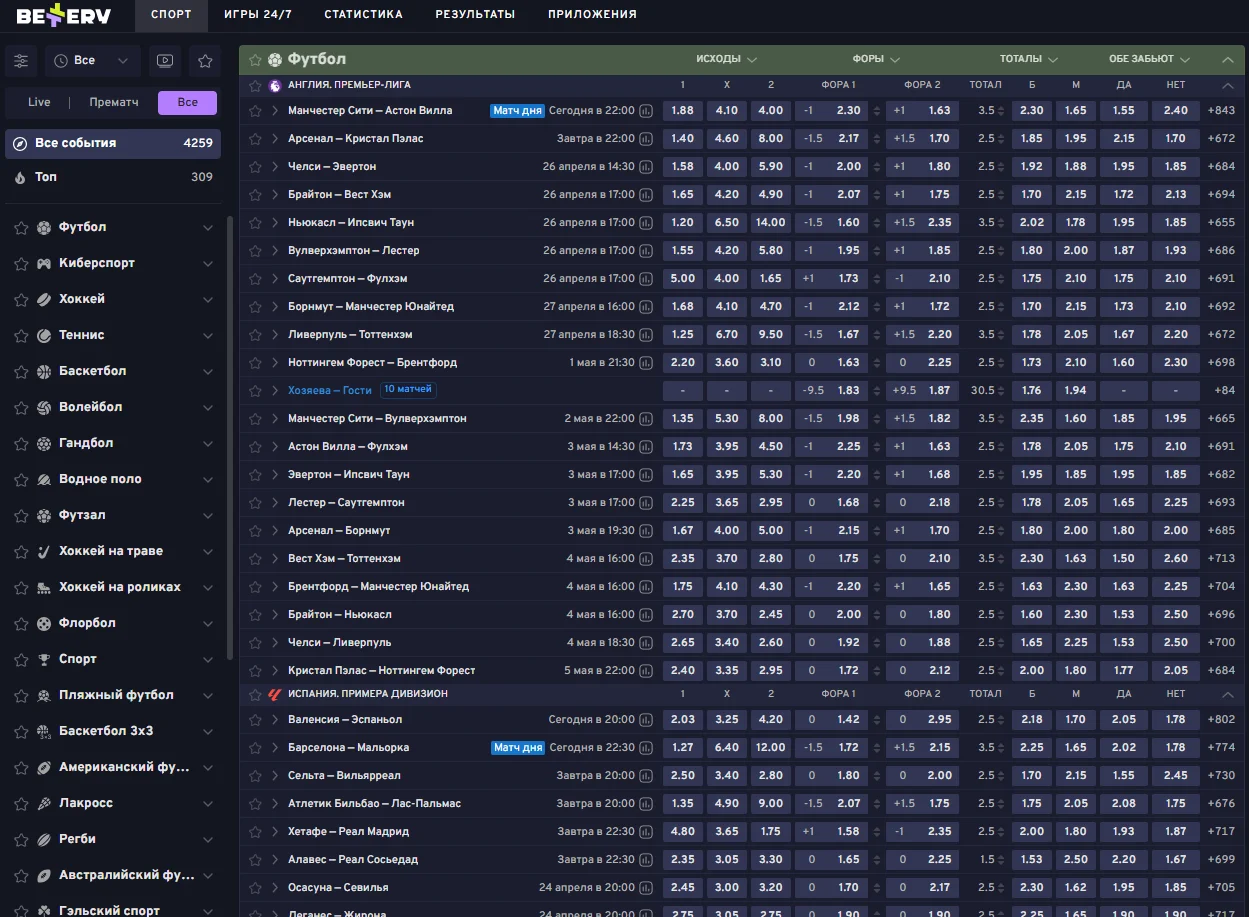Click the video broadcast filter icon

pos(165,61)
